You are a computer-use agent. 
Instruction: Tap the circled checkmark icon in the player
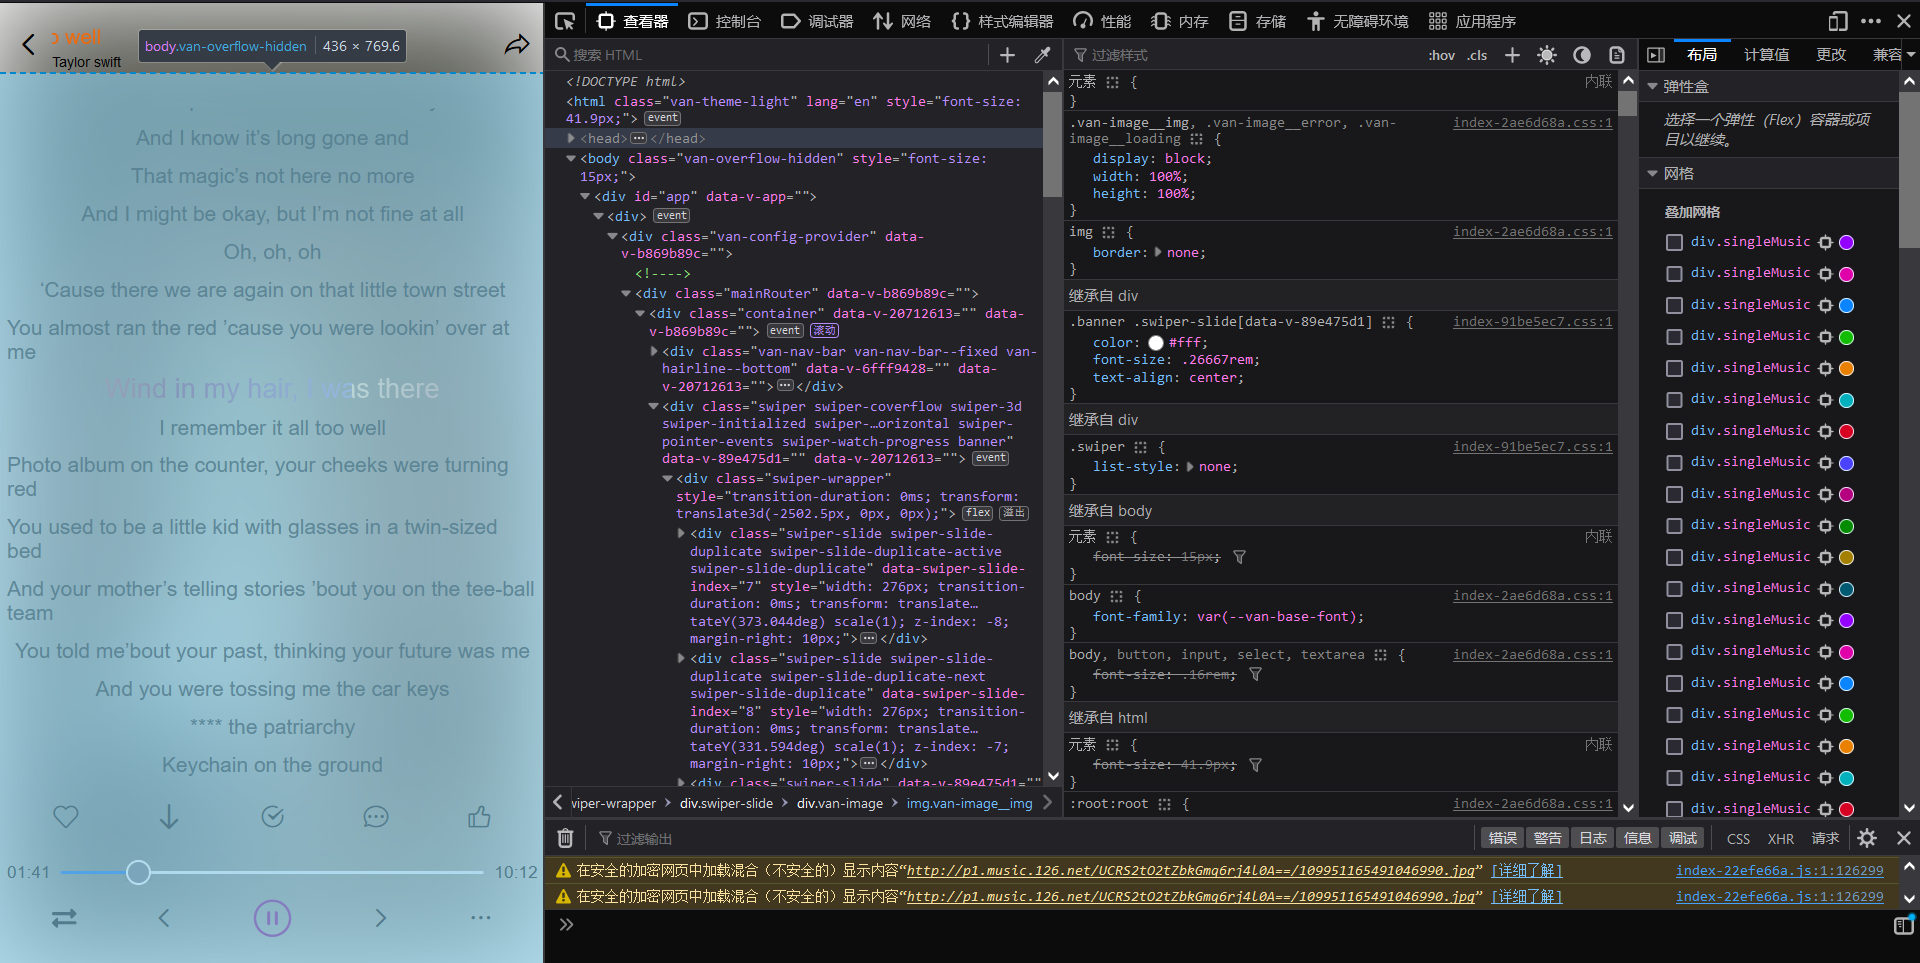(273, 817)
